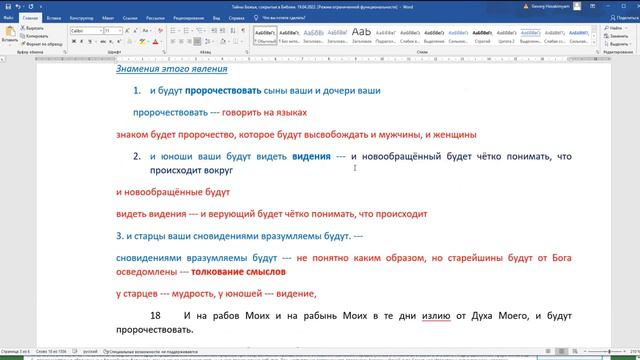Open ribbon display options
The width and height of the screenshot is (640, 360).
[592, 7]
